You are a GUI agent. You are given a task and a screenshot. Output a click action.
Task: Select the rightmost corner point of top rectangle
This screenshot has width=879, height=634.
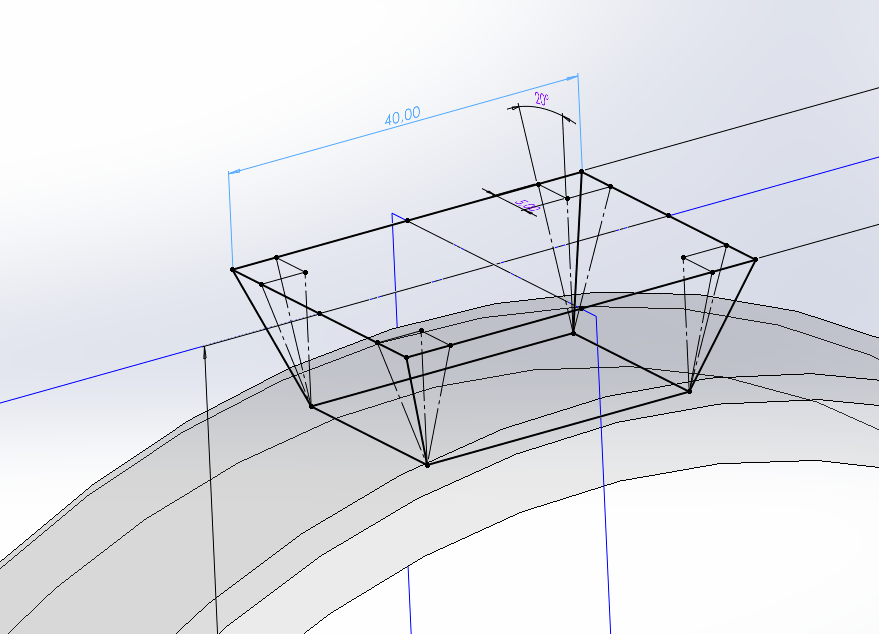(x=755, y=259)
